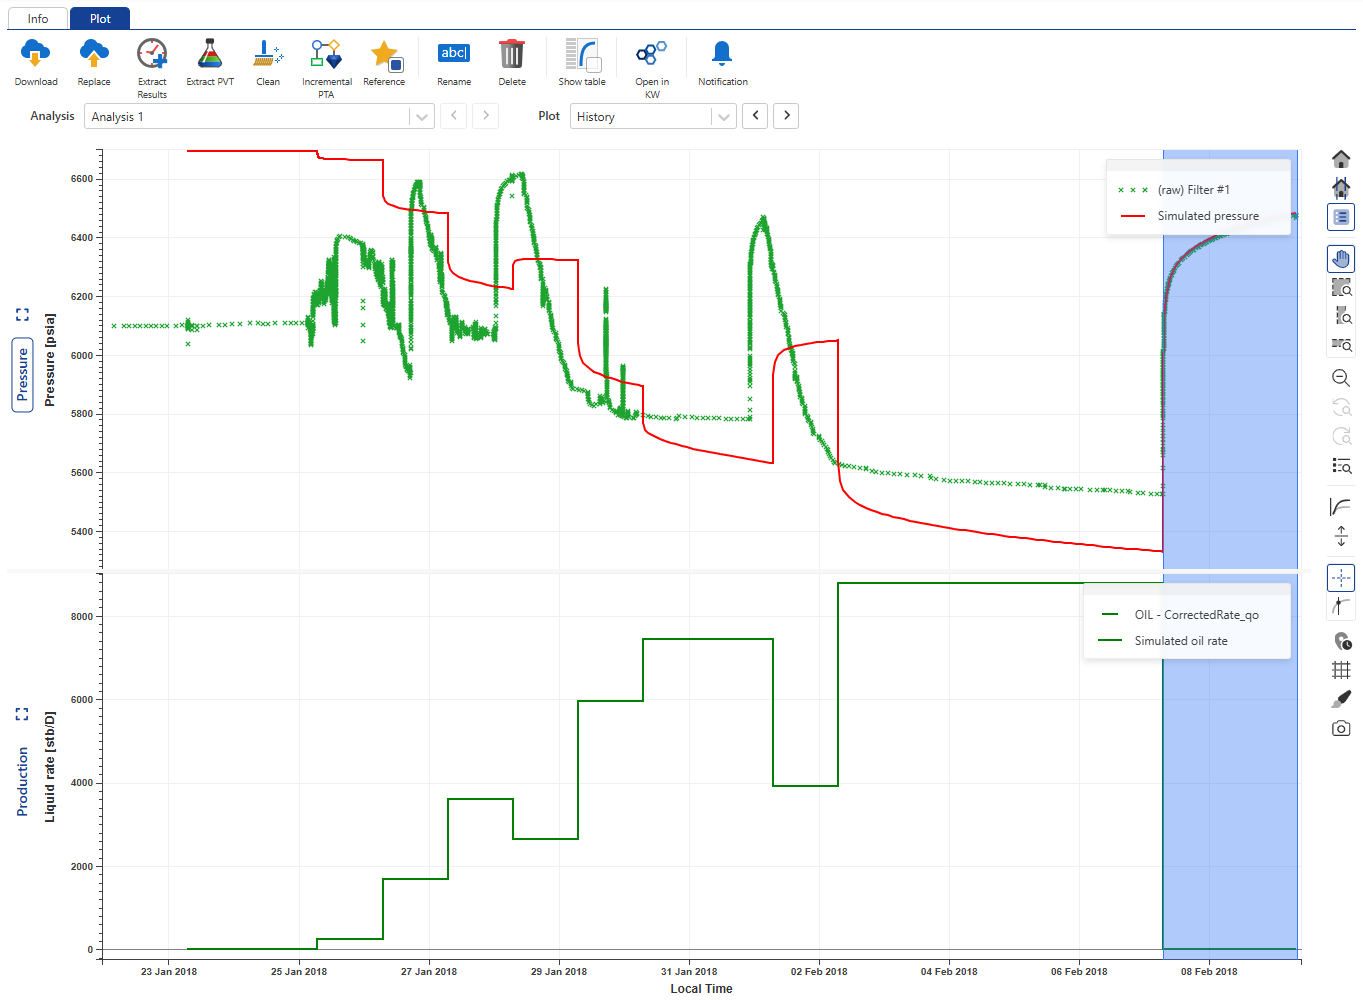Go to the next plot arrow
Image resolution: width=1363 pixels, height=1002 pixels.
point(787,116)
